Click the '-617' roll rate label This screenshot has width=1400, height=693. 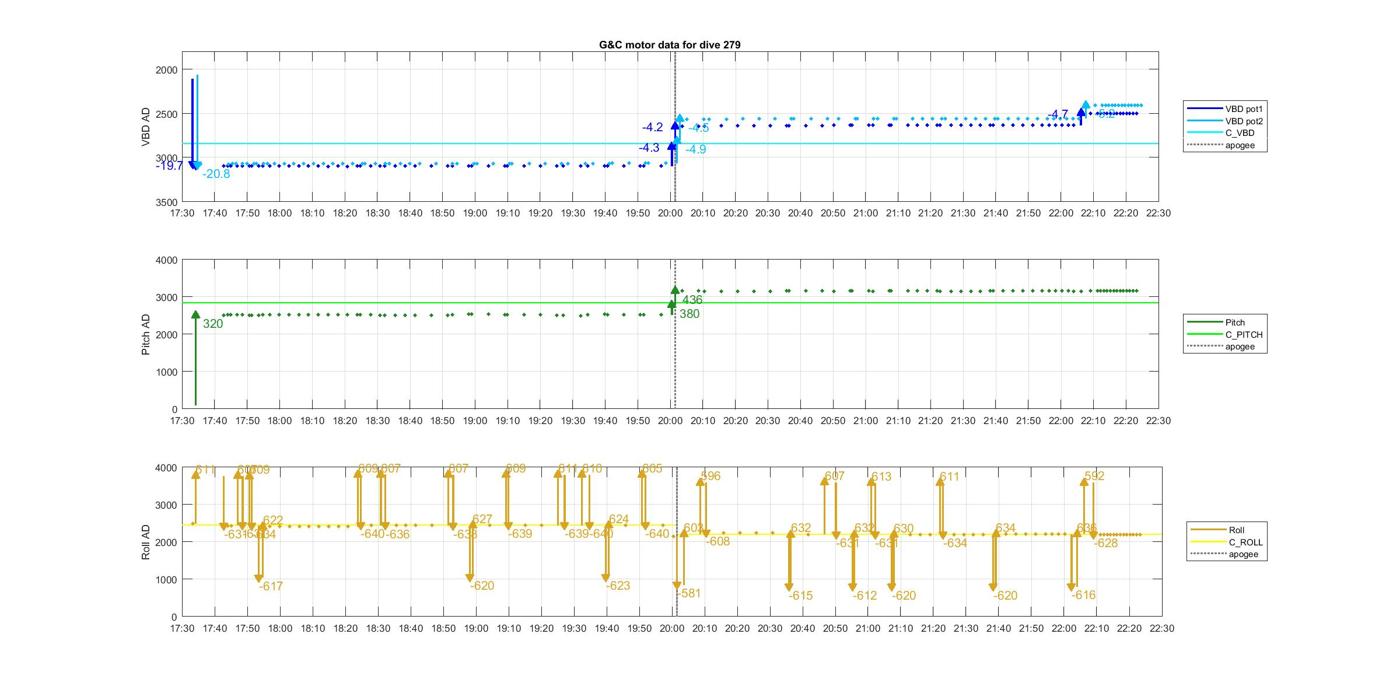tap(271, 587)
